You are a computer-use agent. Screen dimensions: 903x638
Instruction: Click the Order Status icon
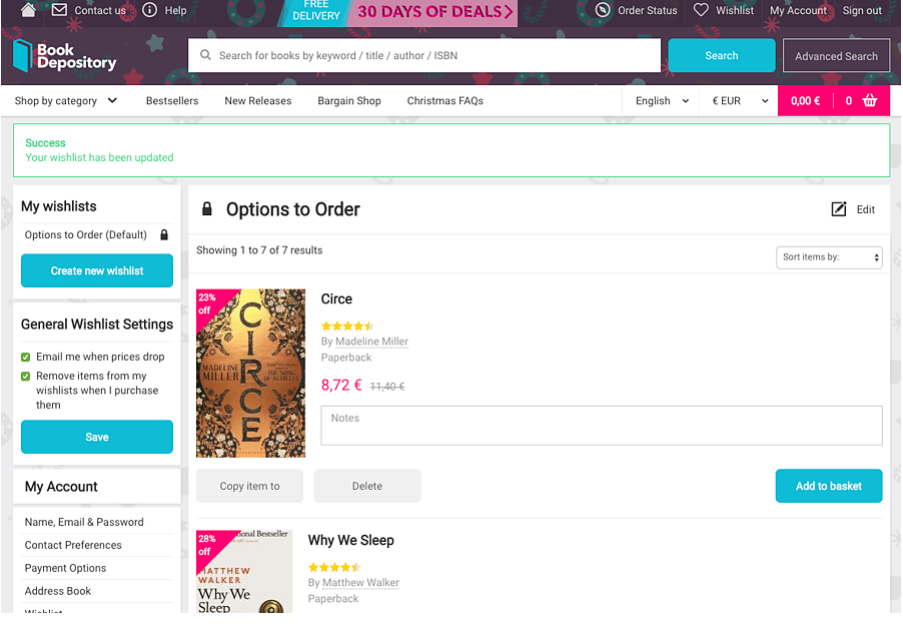(x=602, y=10)
